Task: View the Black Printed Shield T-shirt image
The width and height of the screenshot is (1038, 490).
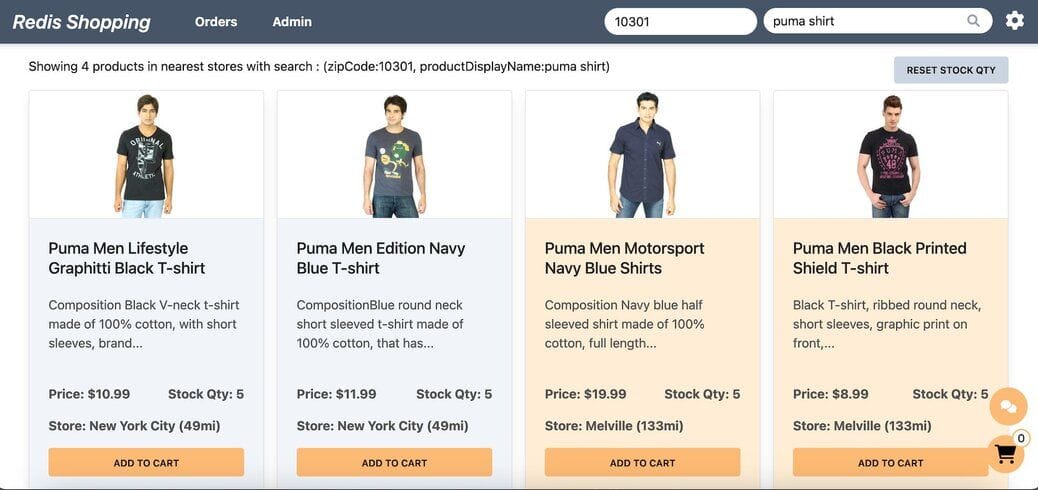Action: tap(890, 155)
